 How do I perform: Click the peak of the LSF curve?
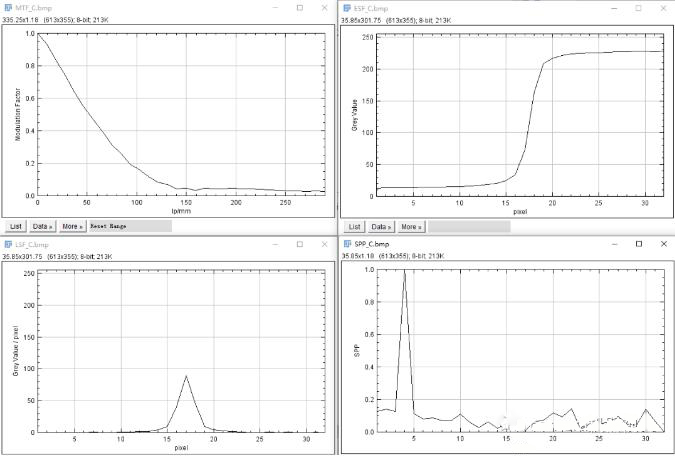186,376
